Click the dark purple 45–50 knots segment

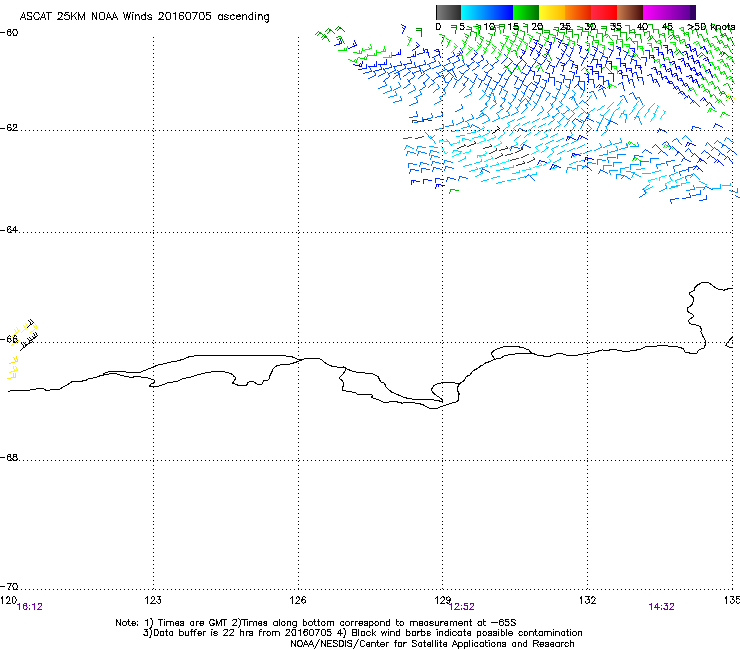tap(682, 12)
